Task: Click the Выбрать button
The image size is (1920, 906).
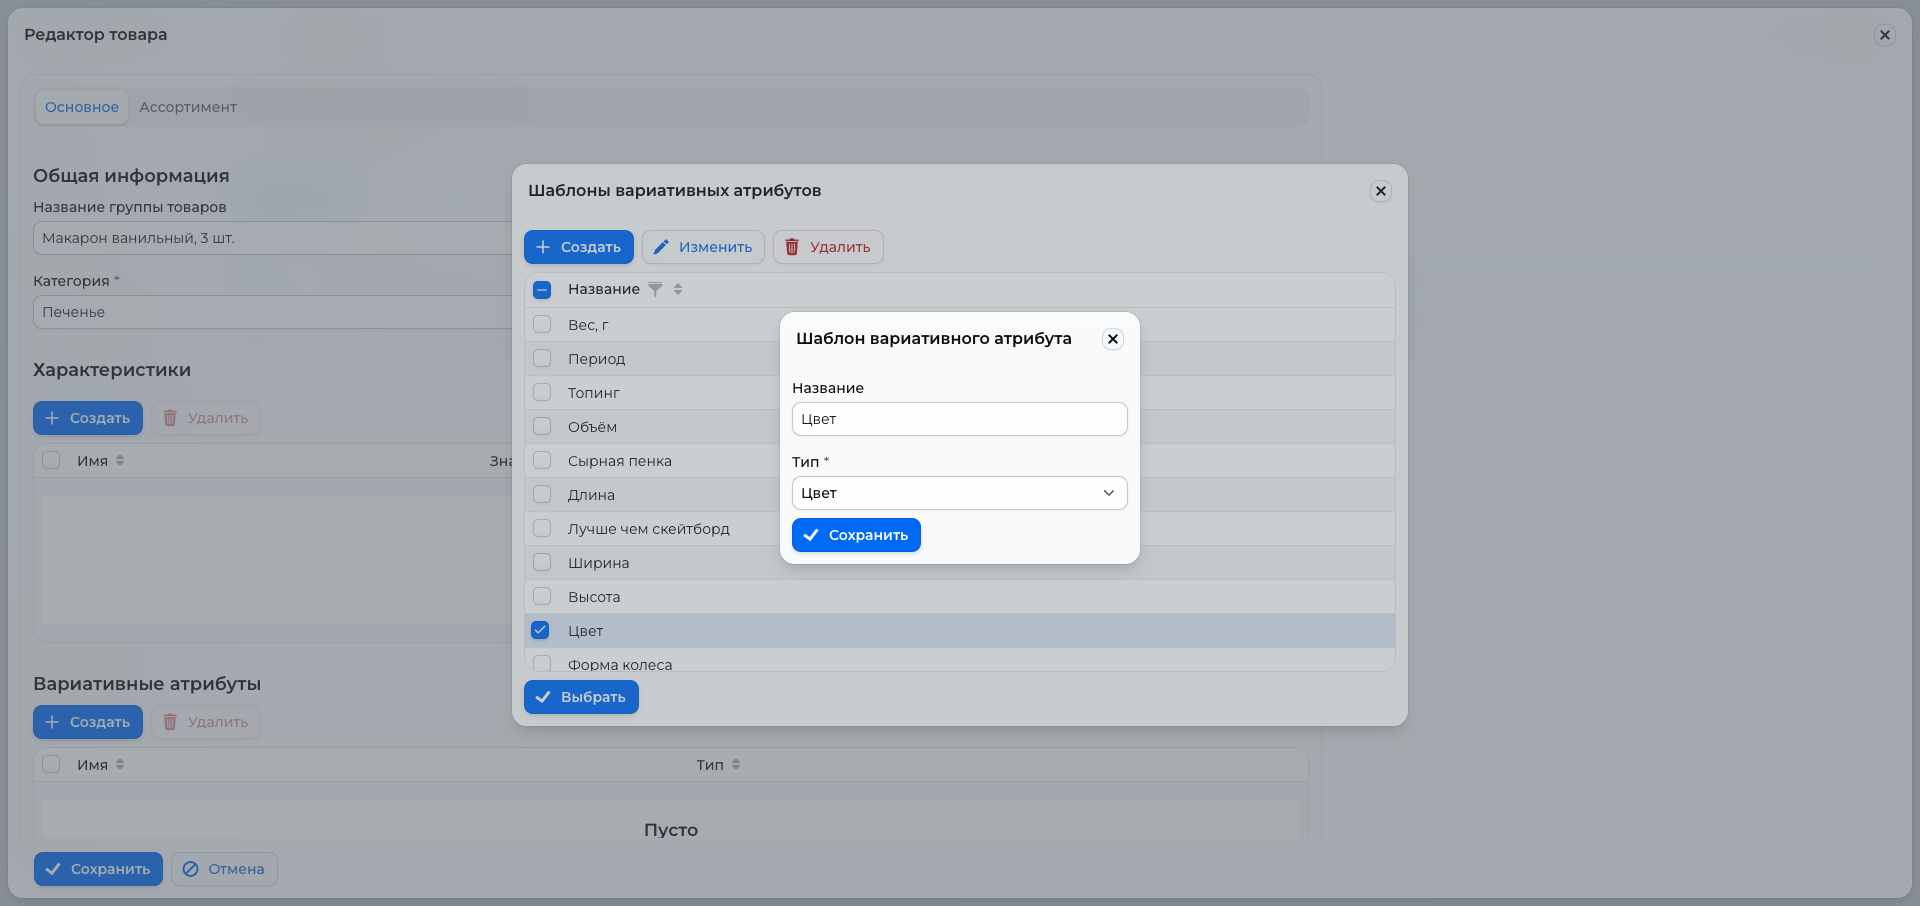Action: [x=581, y=697]
